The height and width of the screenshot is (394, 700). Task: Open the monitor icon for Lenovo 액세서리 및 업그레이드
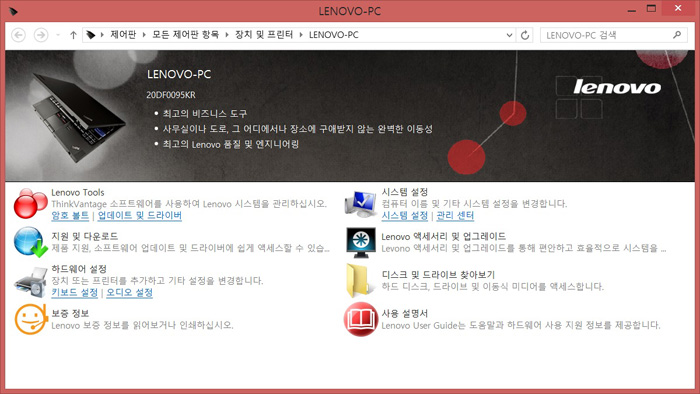click(361, 242)
